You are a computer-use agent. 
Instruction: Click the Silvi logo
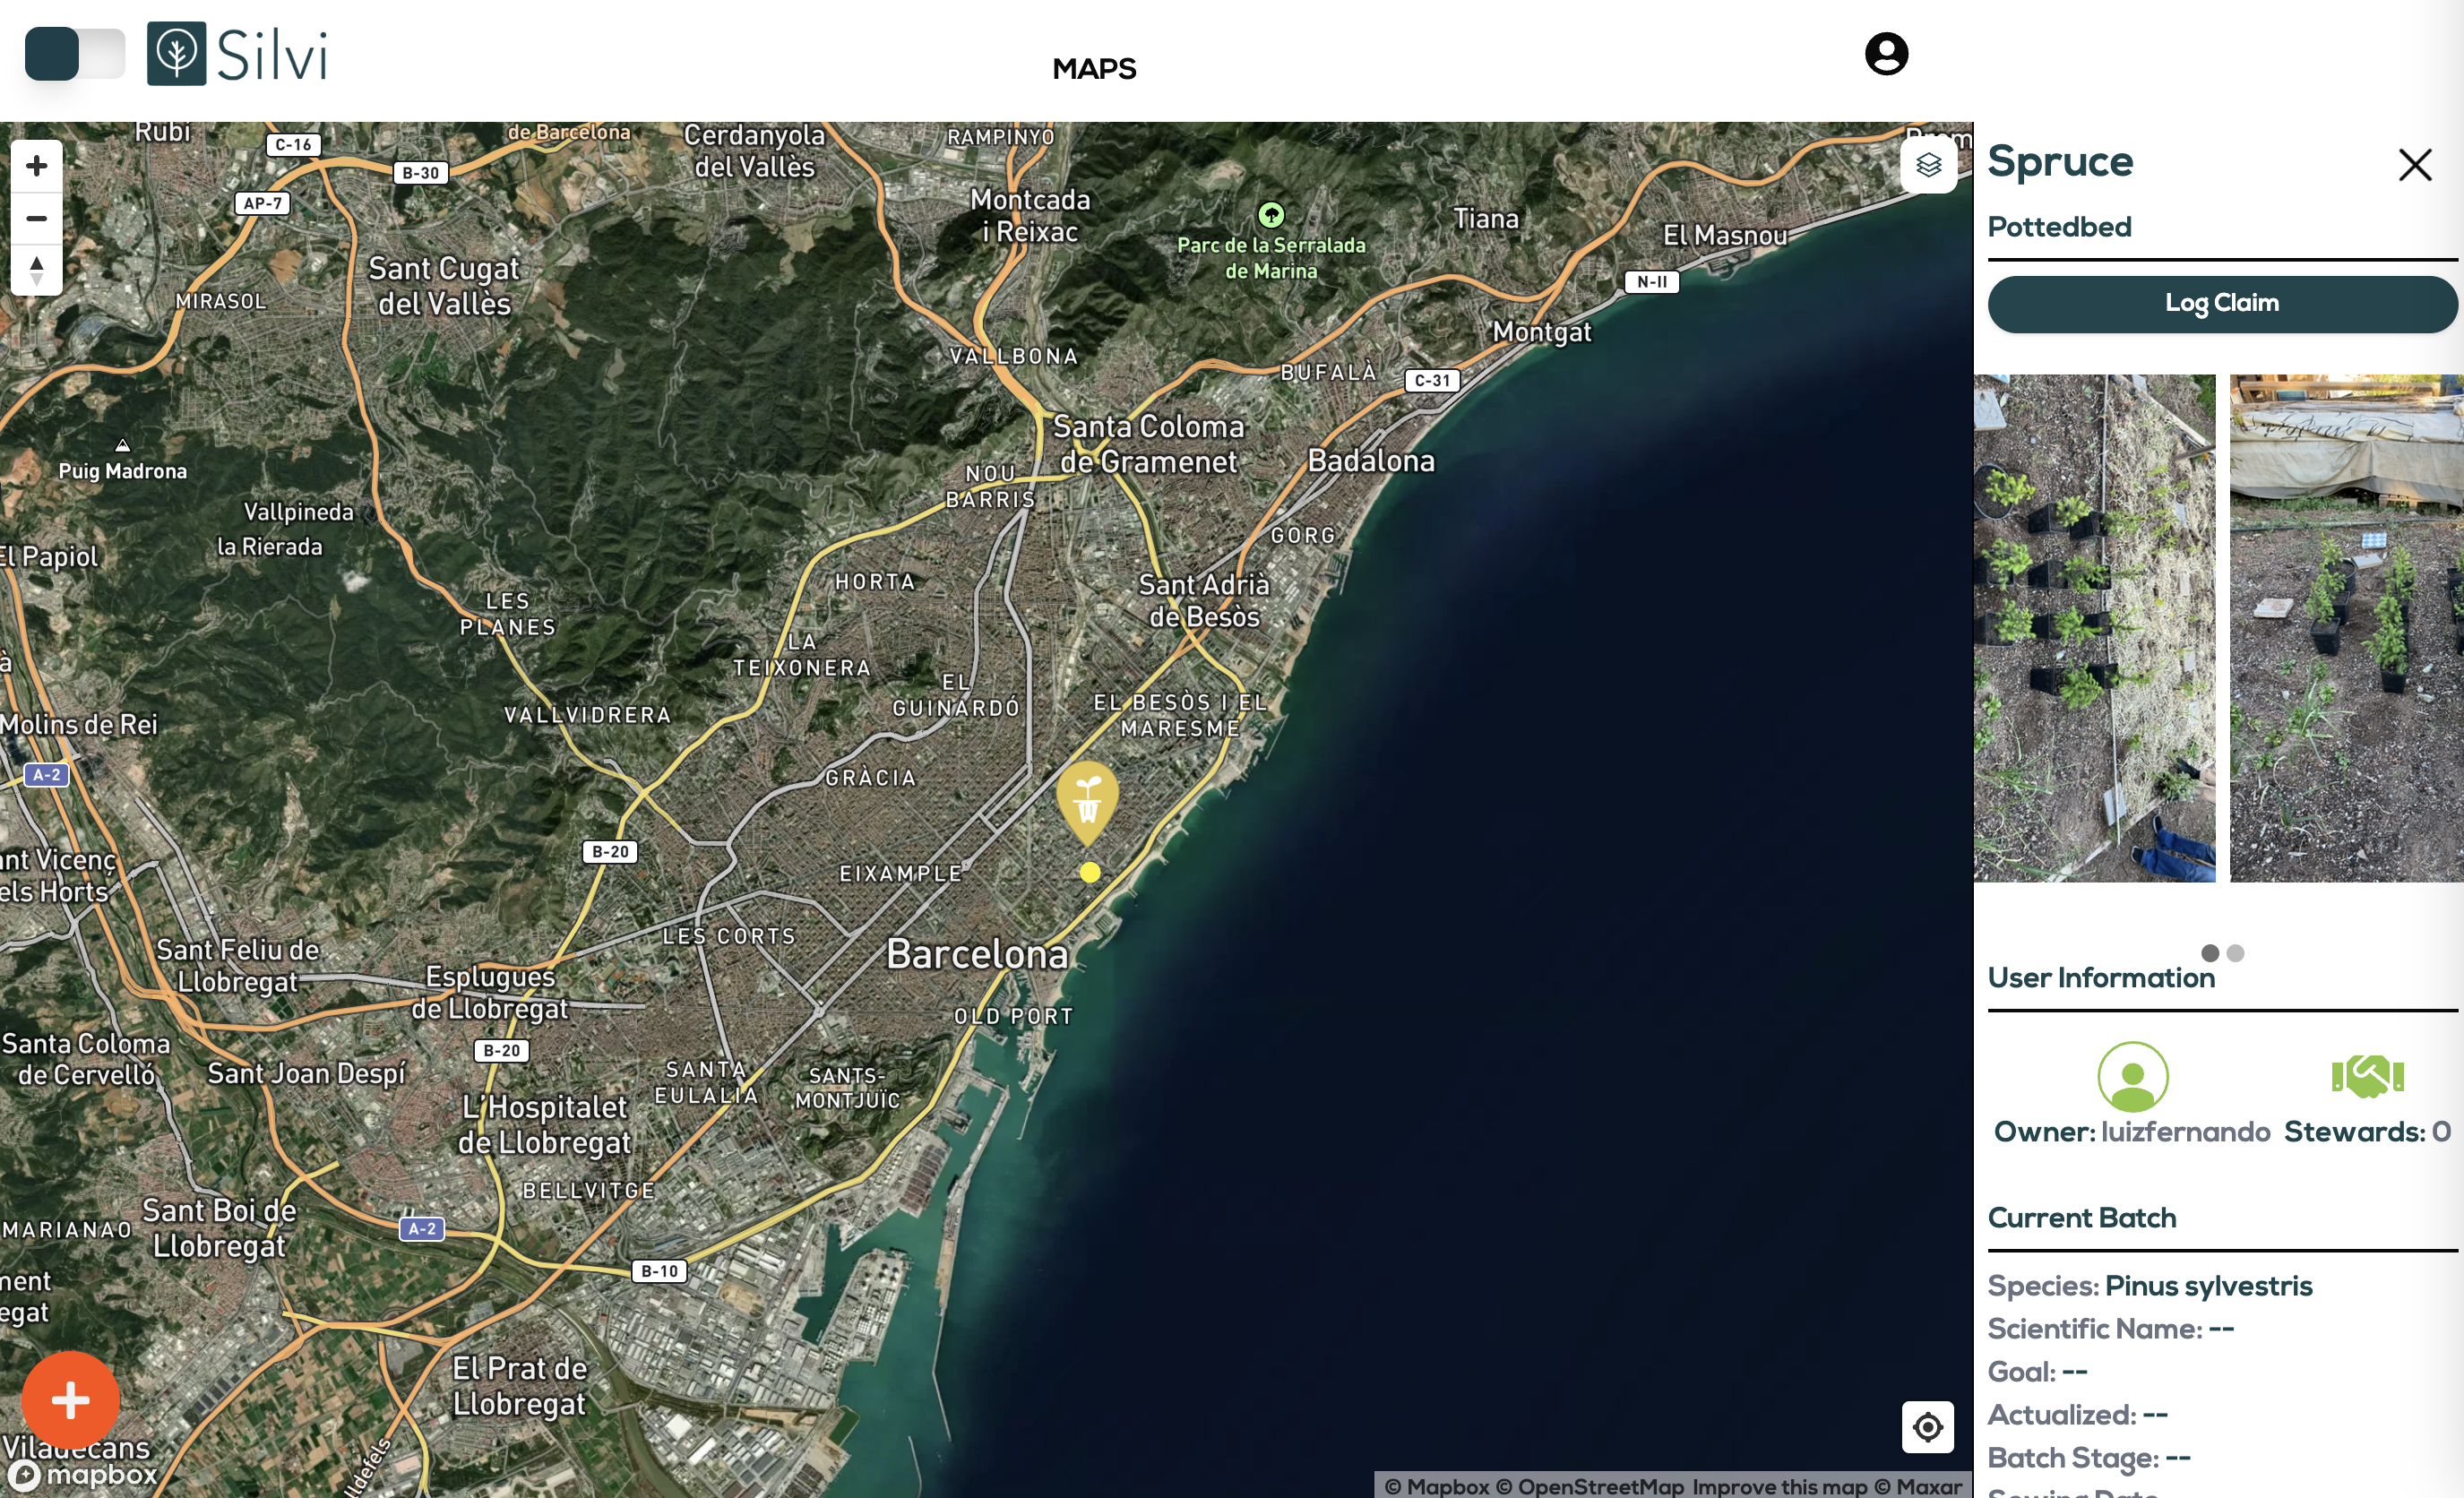(237, 53)
